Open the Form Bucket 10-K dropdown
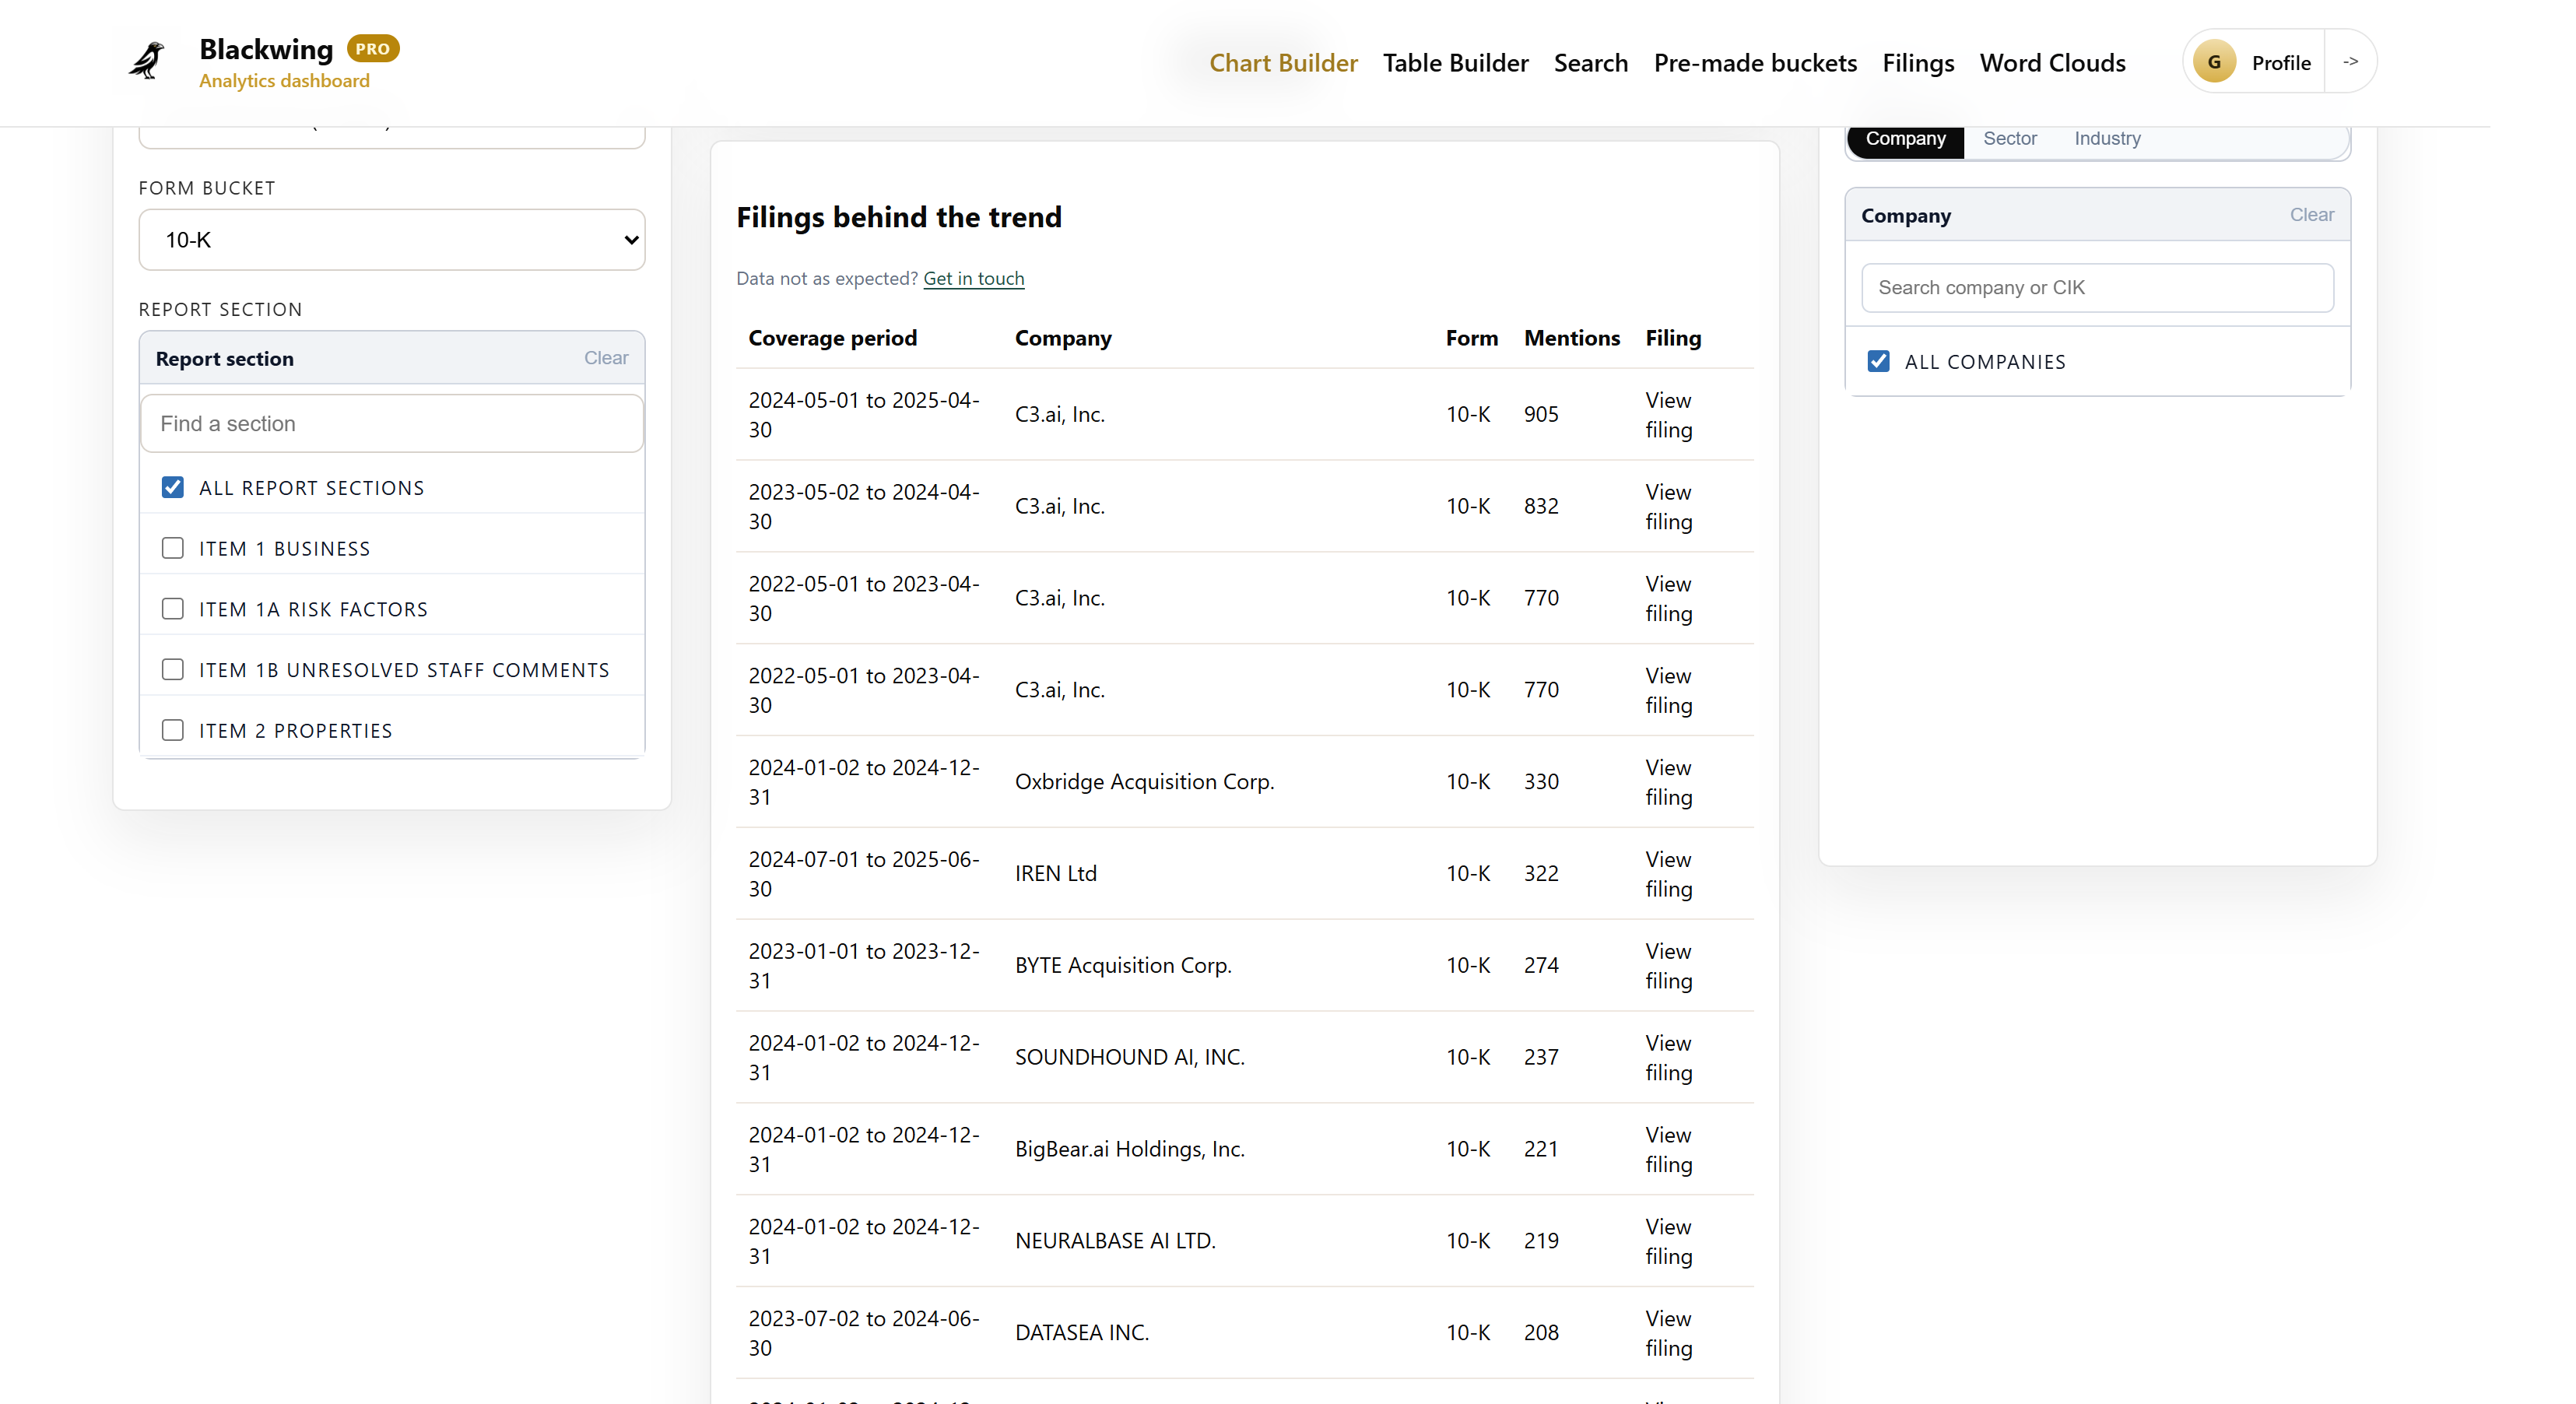 [x=391, y=240]
